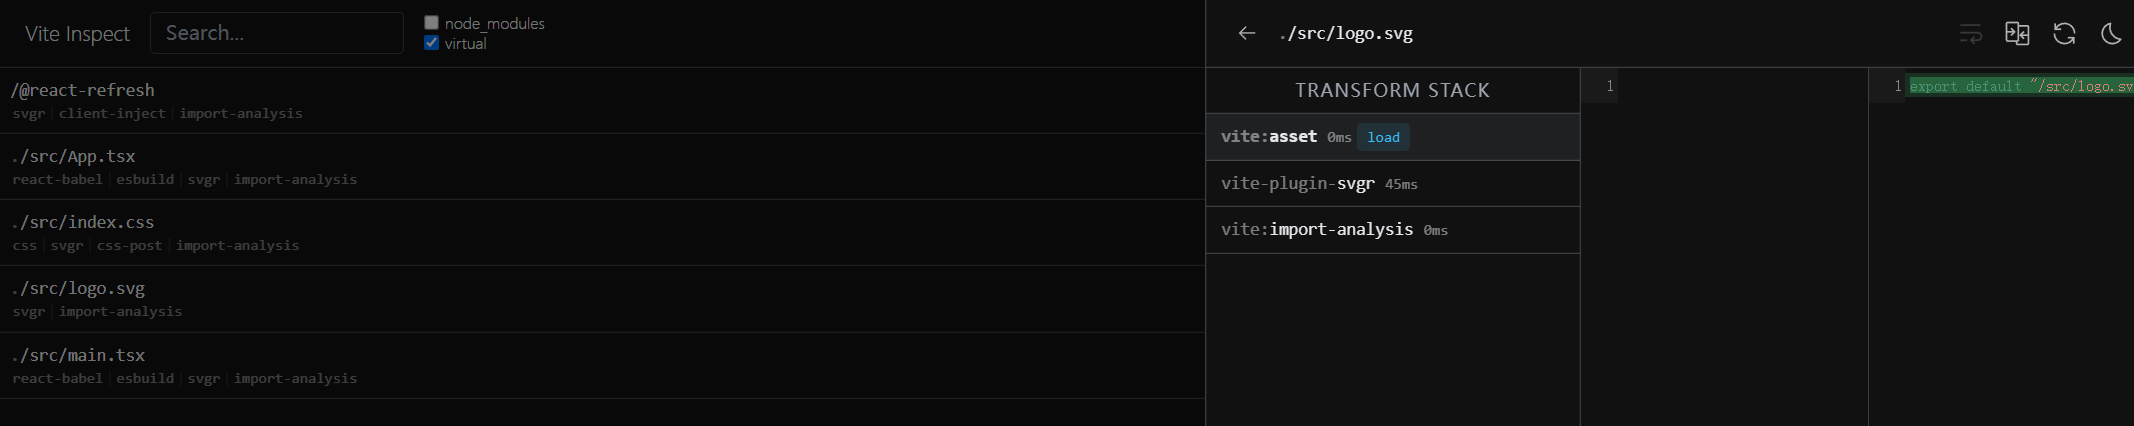This screenshot has height=426, width=2134.
Task: Focus the Search input field
Action: [277, 33]
